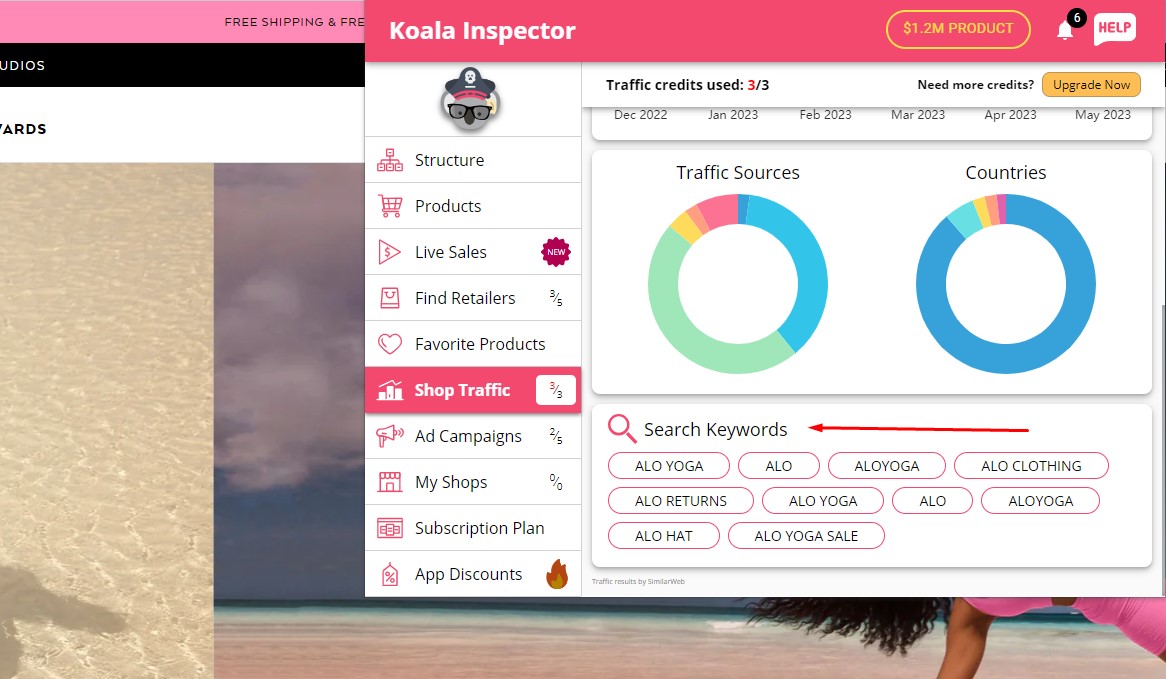Click the Traffic Sources chart heading

click(738, 173)
